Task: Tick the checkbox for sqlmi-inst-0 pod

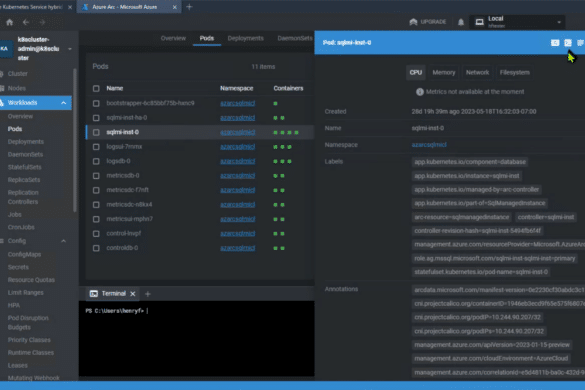Action: 96,132
